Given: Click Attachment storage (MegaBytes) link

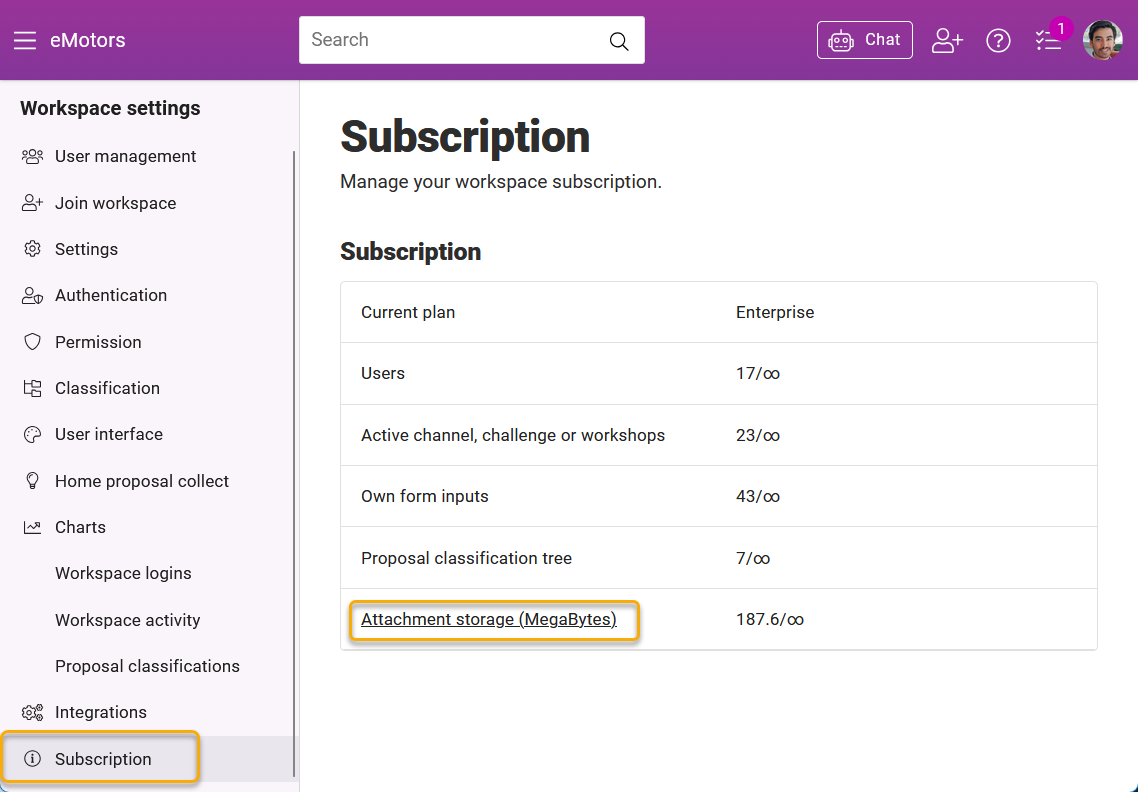Looking at the screenshot, I should tap(488, 620).
